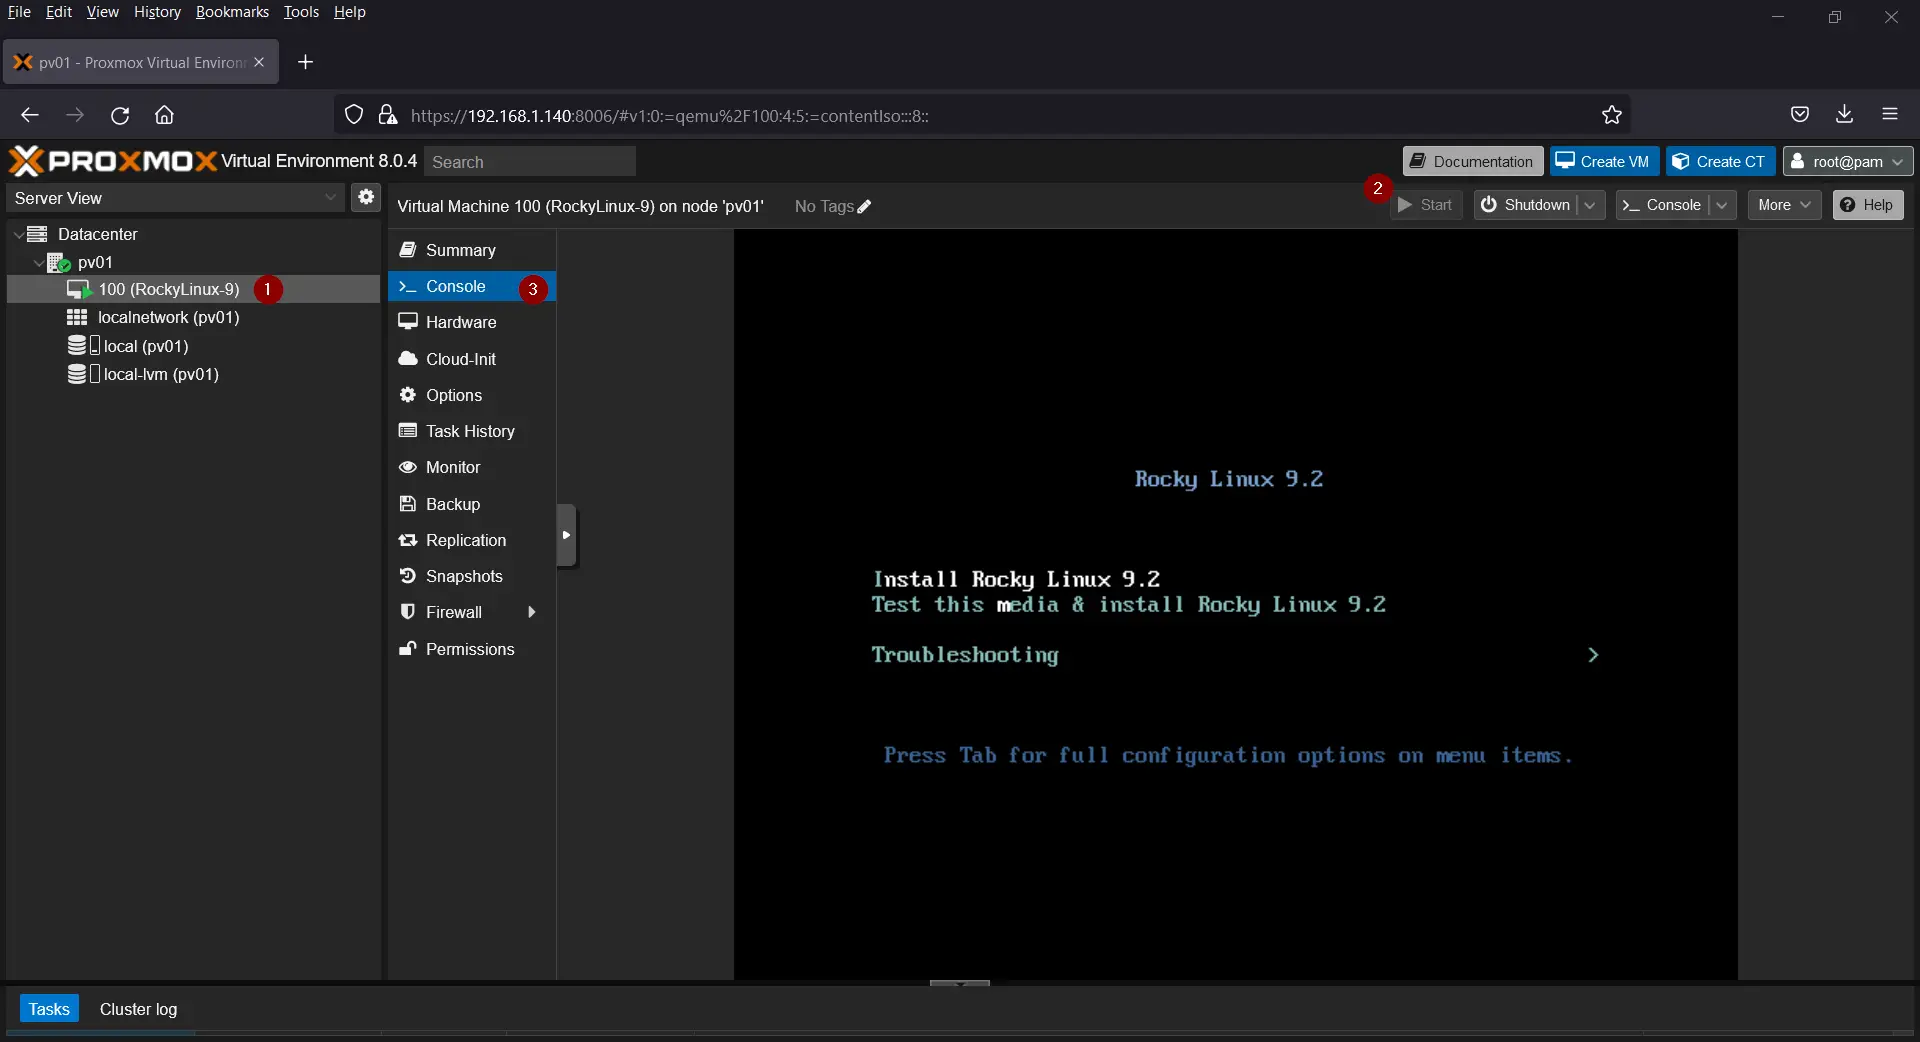The height and width of the screenshot is (1042, 1920).
Task: Click the Help button
Action: coord(1868,205)
